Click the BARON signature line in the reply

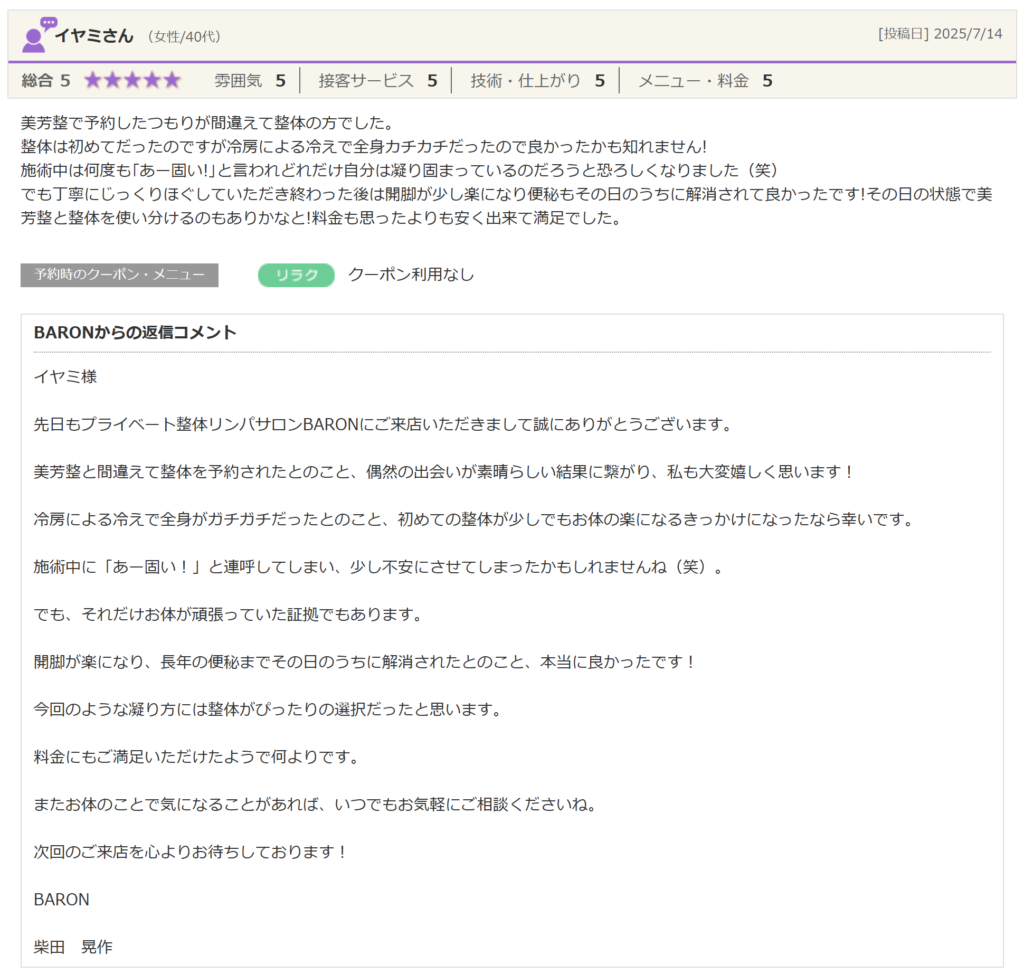(61, 900)
